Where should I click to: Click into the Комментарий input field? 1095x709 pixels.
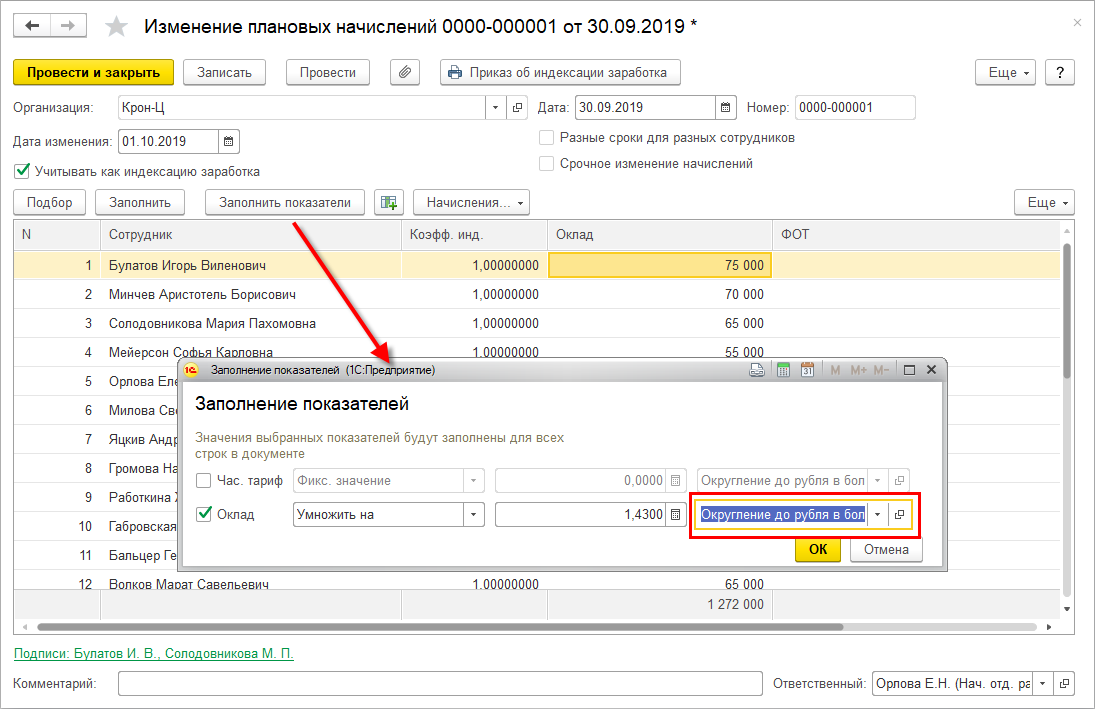(440, 684)
